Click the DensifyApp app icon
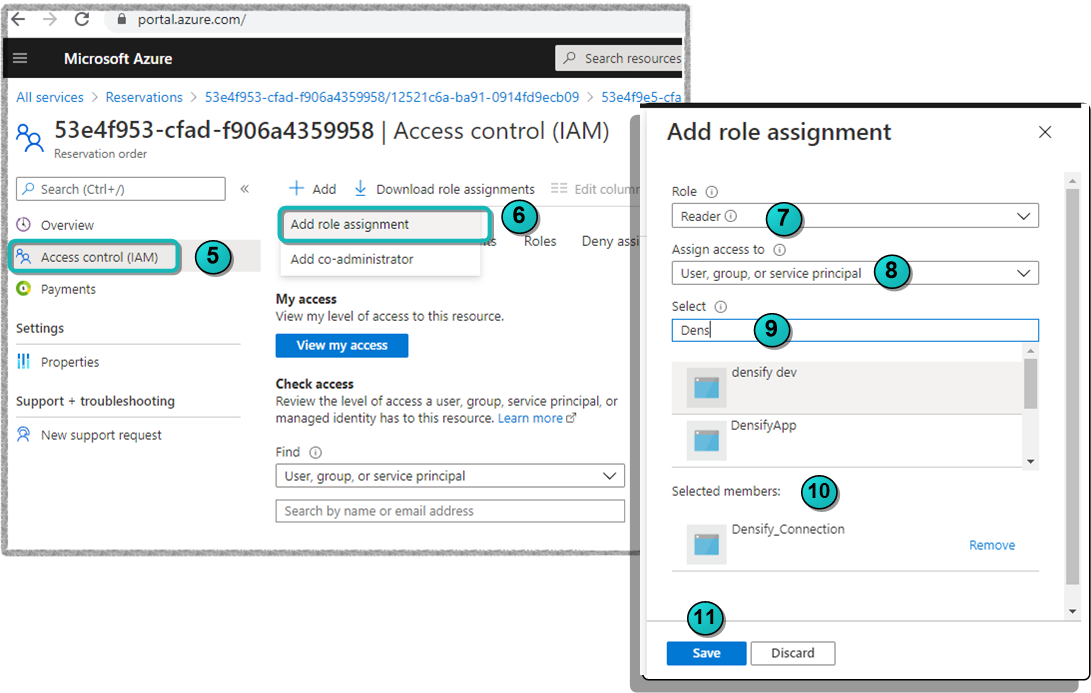This screenshot has width=1091, height=693. [706, 441]
